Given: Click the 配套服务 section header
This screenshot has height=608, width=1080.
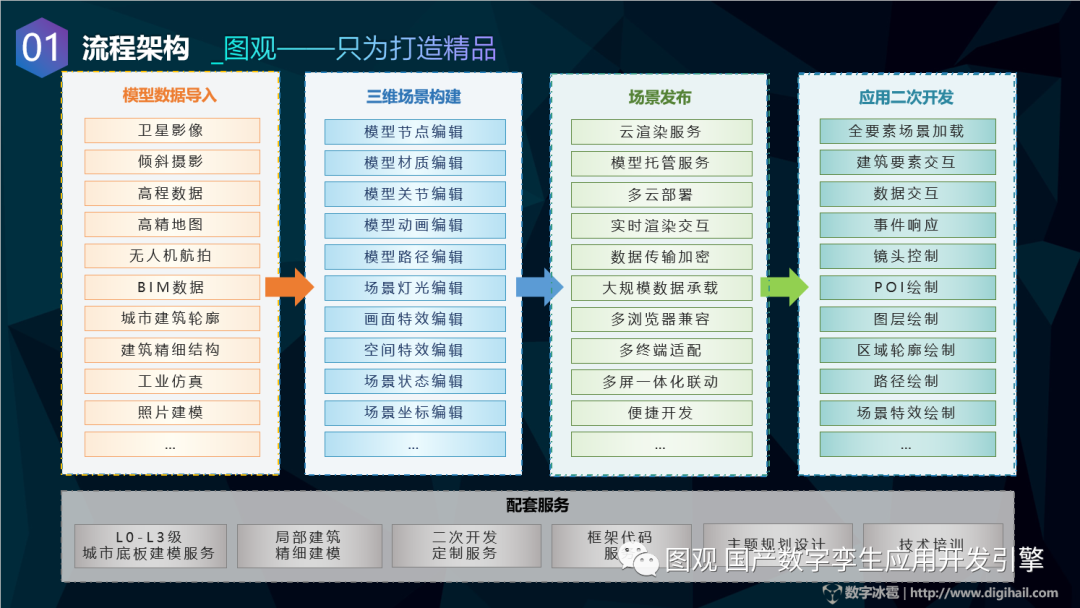Looking at the screenshot, I should (537, 505).
